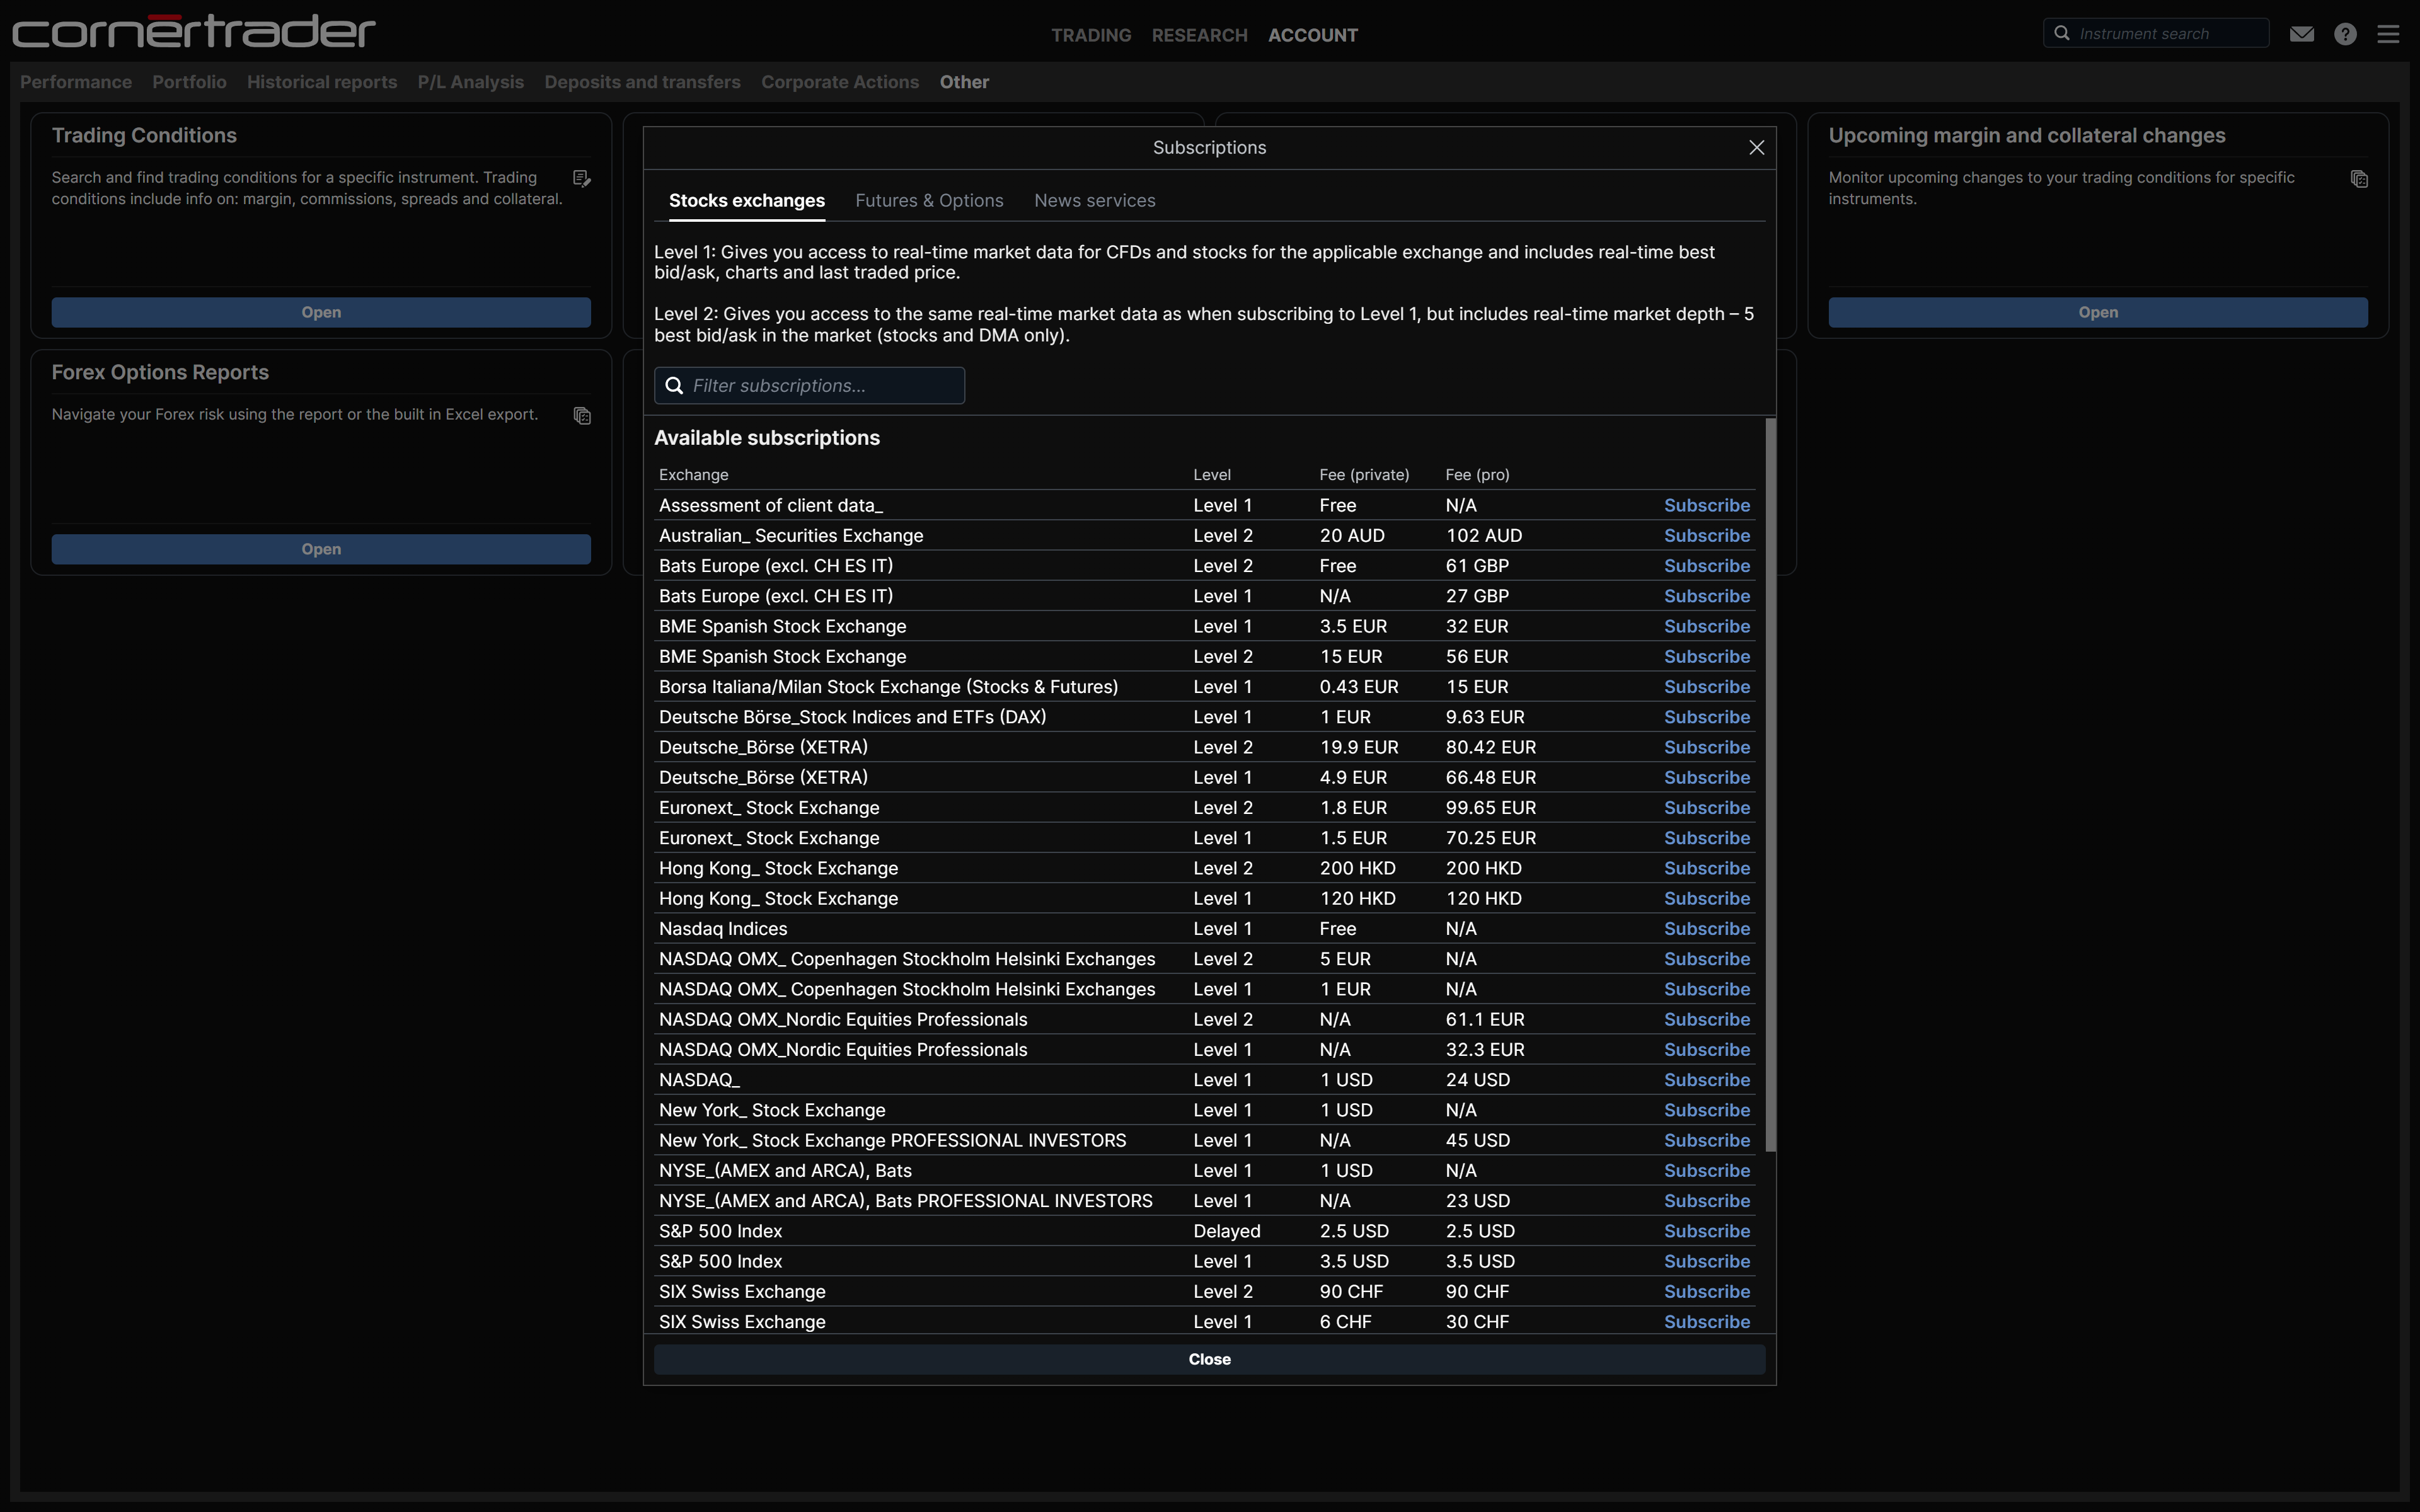This screenshot has height=1512, width=2420.
Task: Open the RESEARCH main menu
Action: 1199,35
